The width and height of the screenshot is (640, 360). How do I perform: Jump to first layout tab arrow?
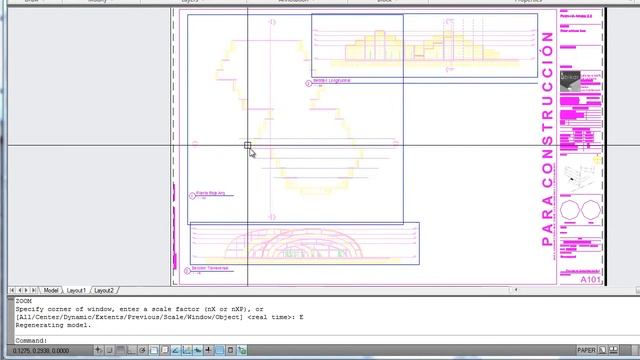click(x=12, y=290)
